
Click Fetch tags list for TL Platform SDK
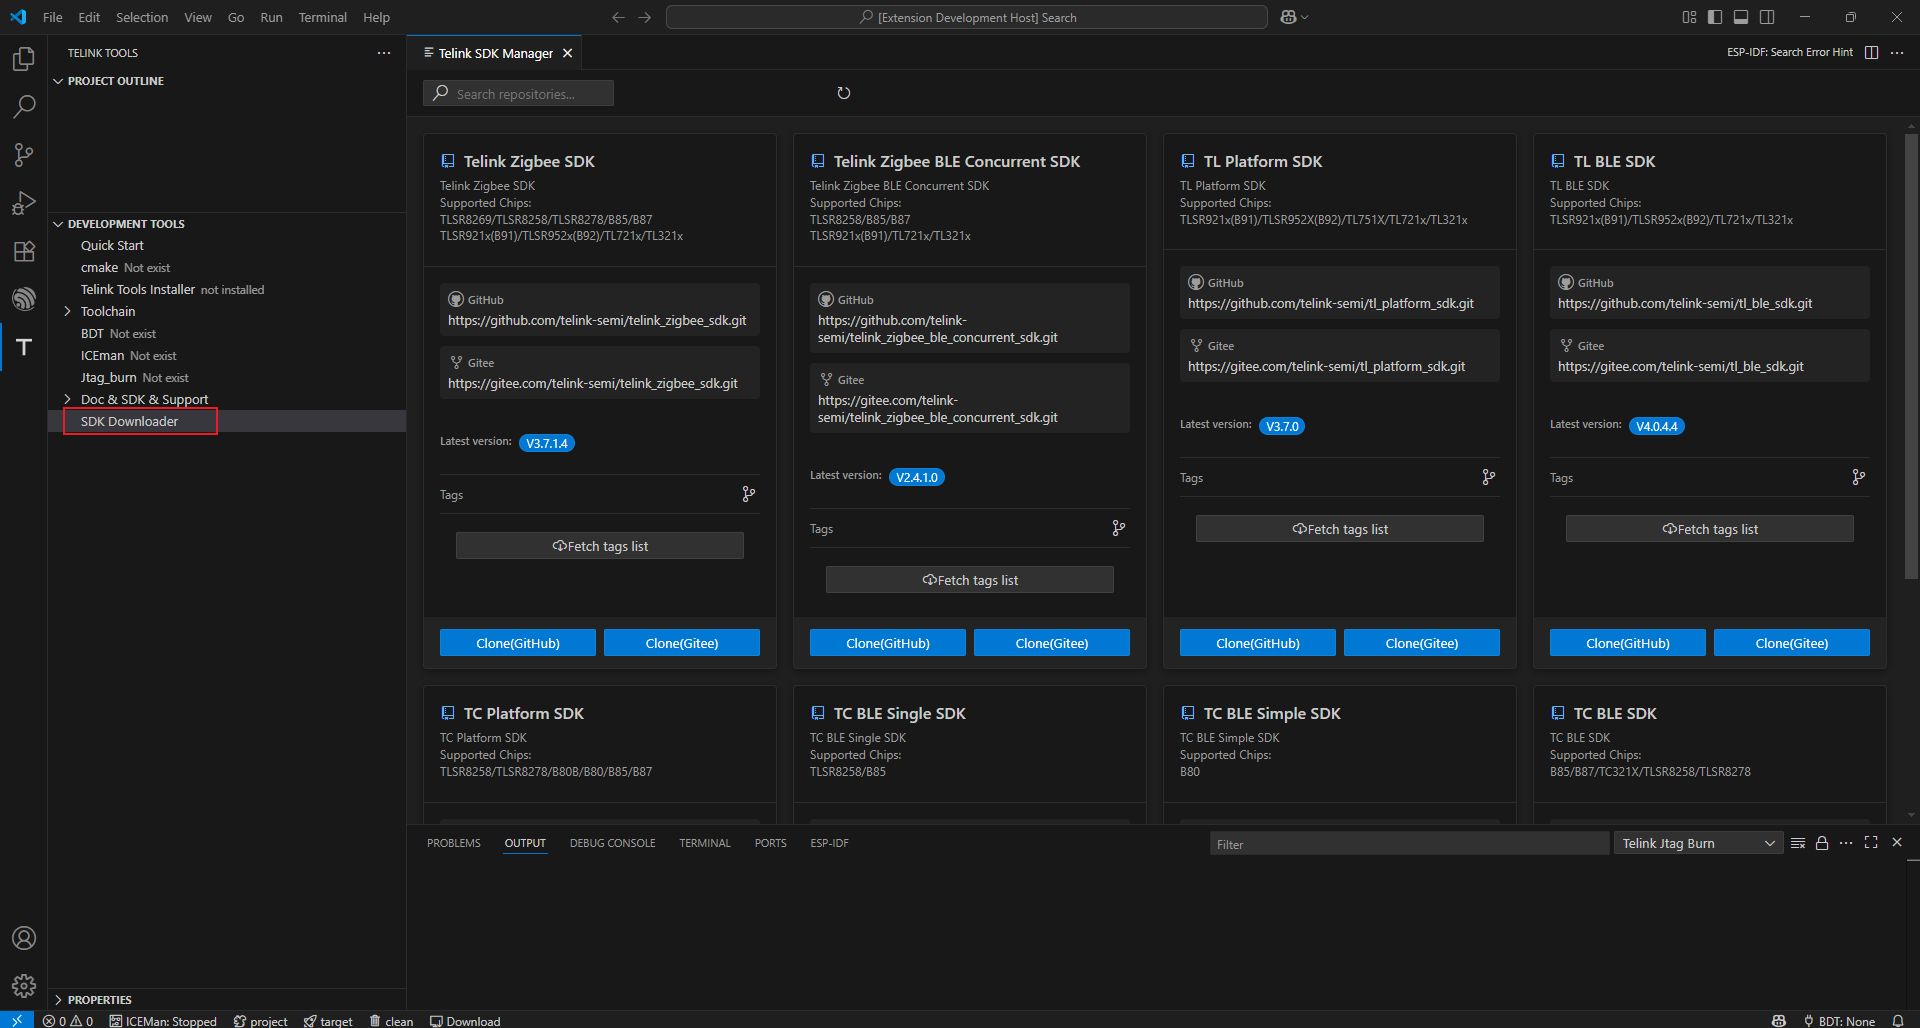[x=1339, y=528]
